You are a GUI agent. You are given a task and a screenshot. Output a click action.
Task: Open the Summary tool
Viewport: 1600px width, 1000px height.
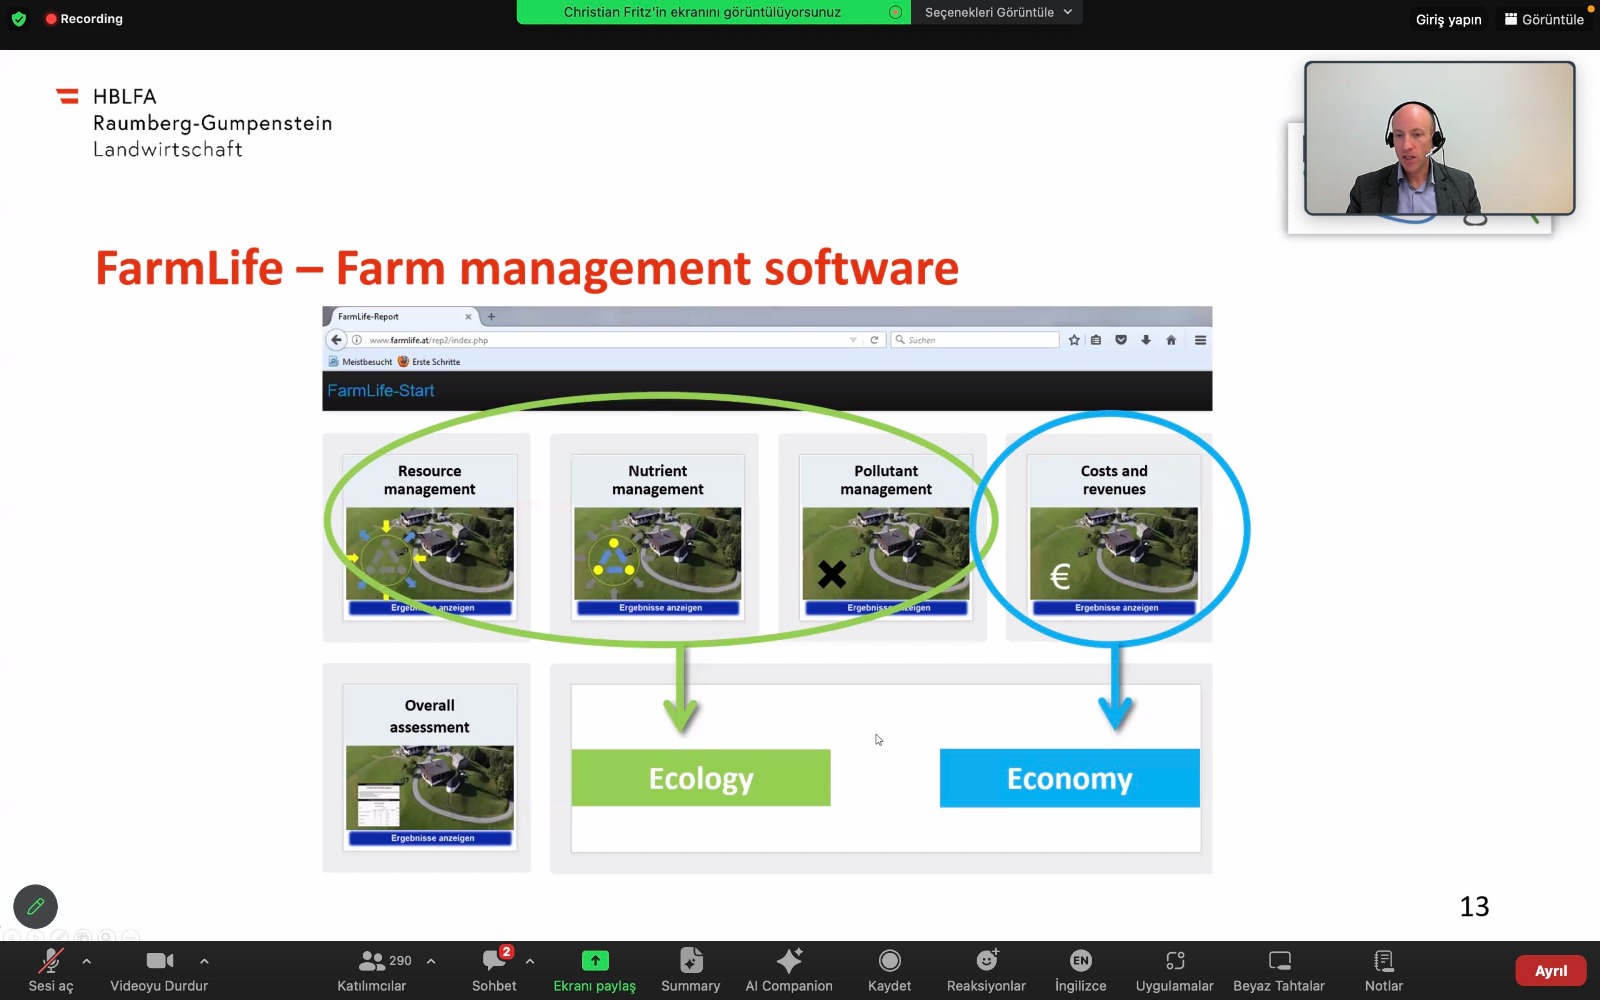[690, 962]
